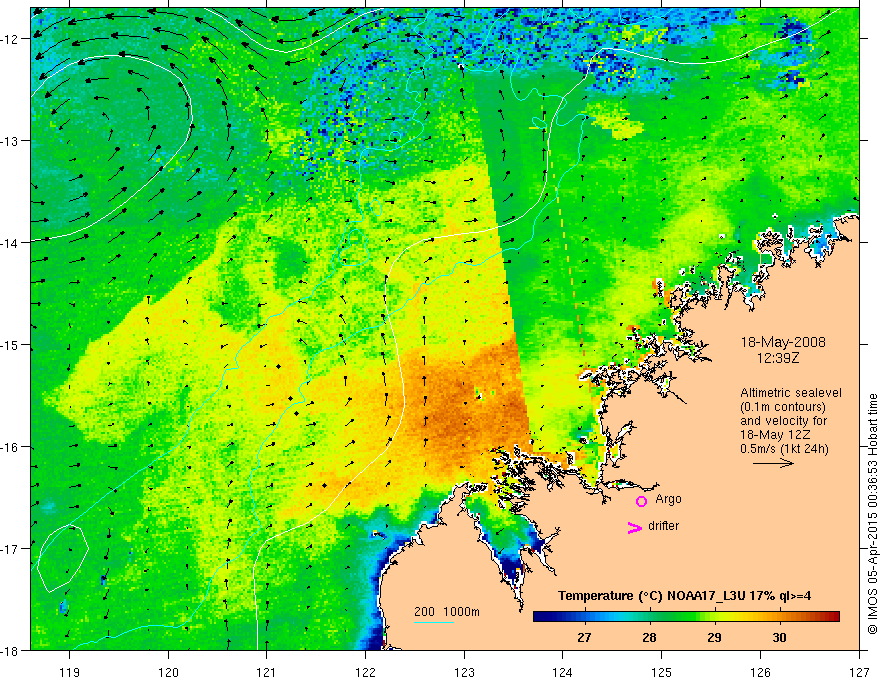Click the temperature color bar legend

pos(686,617)
